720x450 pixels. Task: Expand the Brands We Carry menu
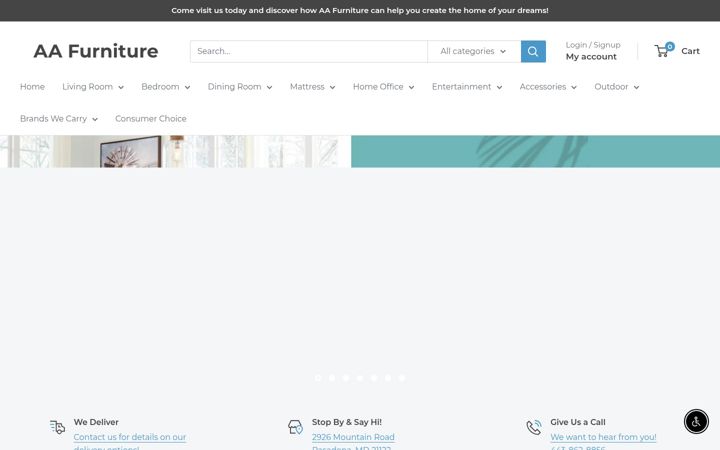pos(59,119)
